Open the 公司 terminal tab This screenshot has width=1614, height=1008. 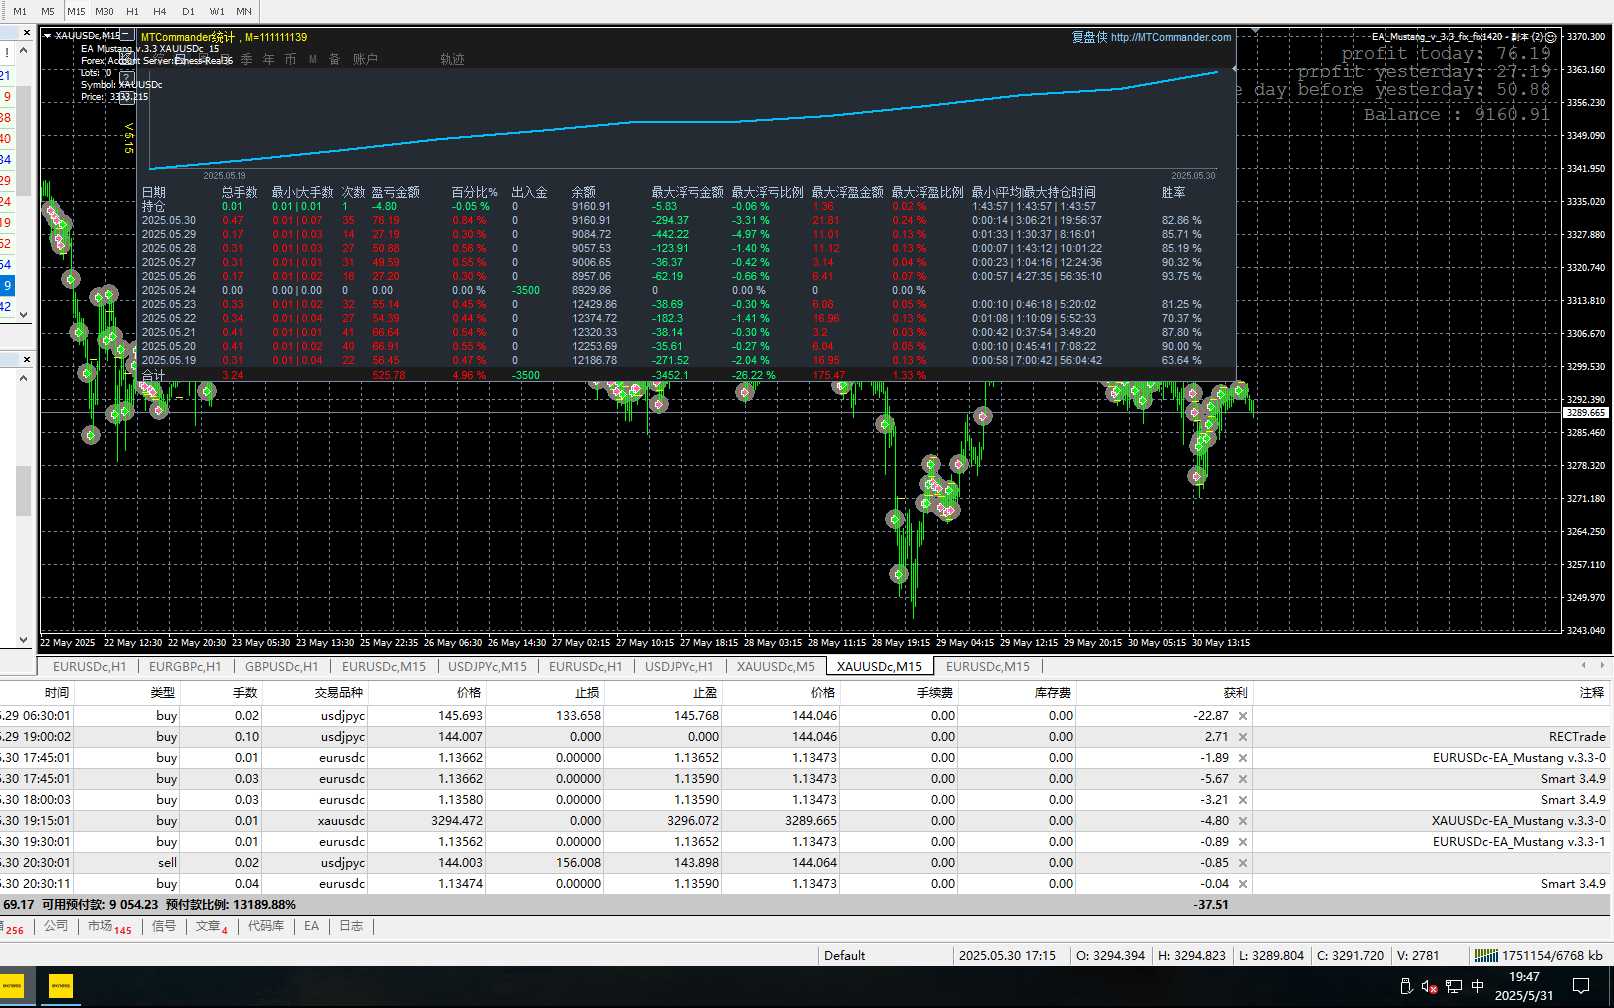[x=56, y=926]
